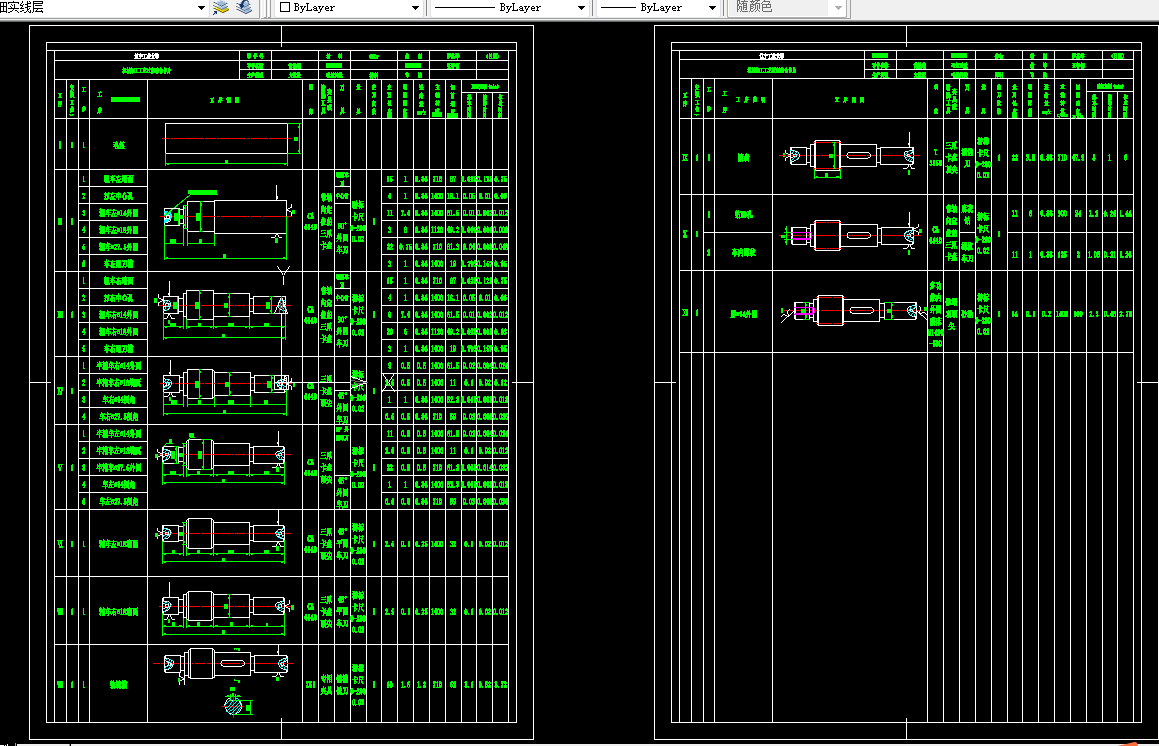Viewport: 1159px width, 746px height.
Task: Click the Layer Previous icon
Action: (244, 7)
